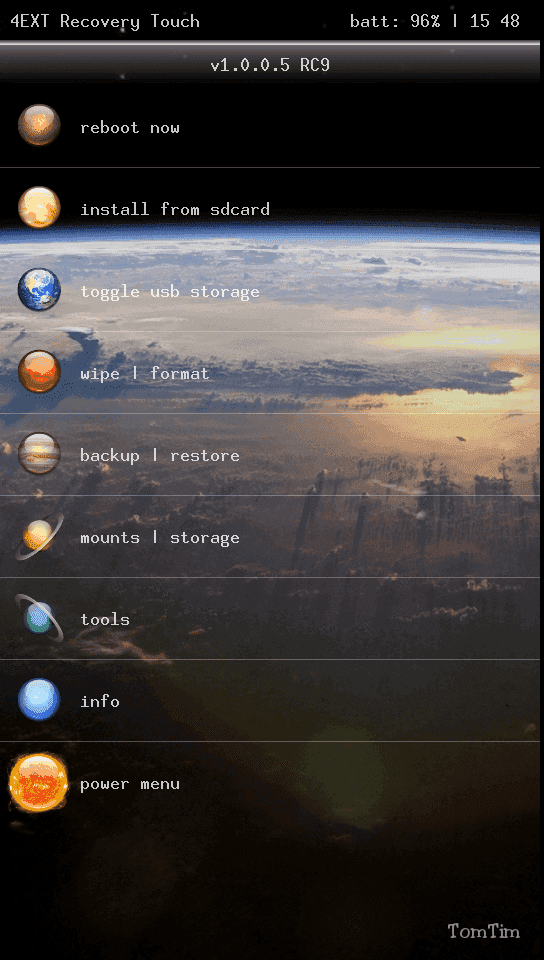Select the Earth globe icon for usb storage

coord(39,289)
